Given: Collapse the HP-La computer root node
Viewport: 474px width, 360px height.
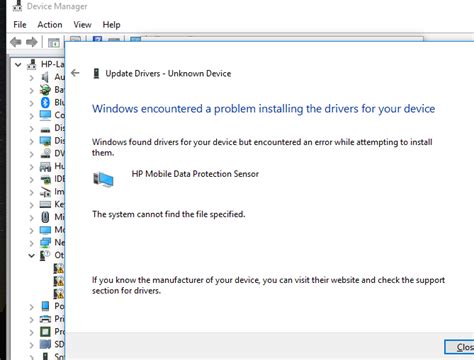Looking at the screenshot, I should (18, 65).
